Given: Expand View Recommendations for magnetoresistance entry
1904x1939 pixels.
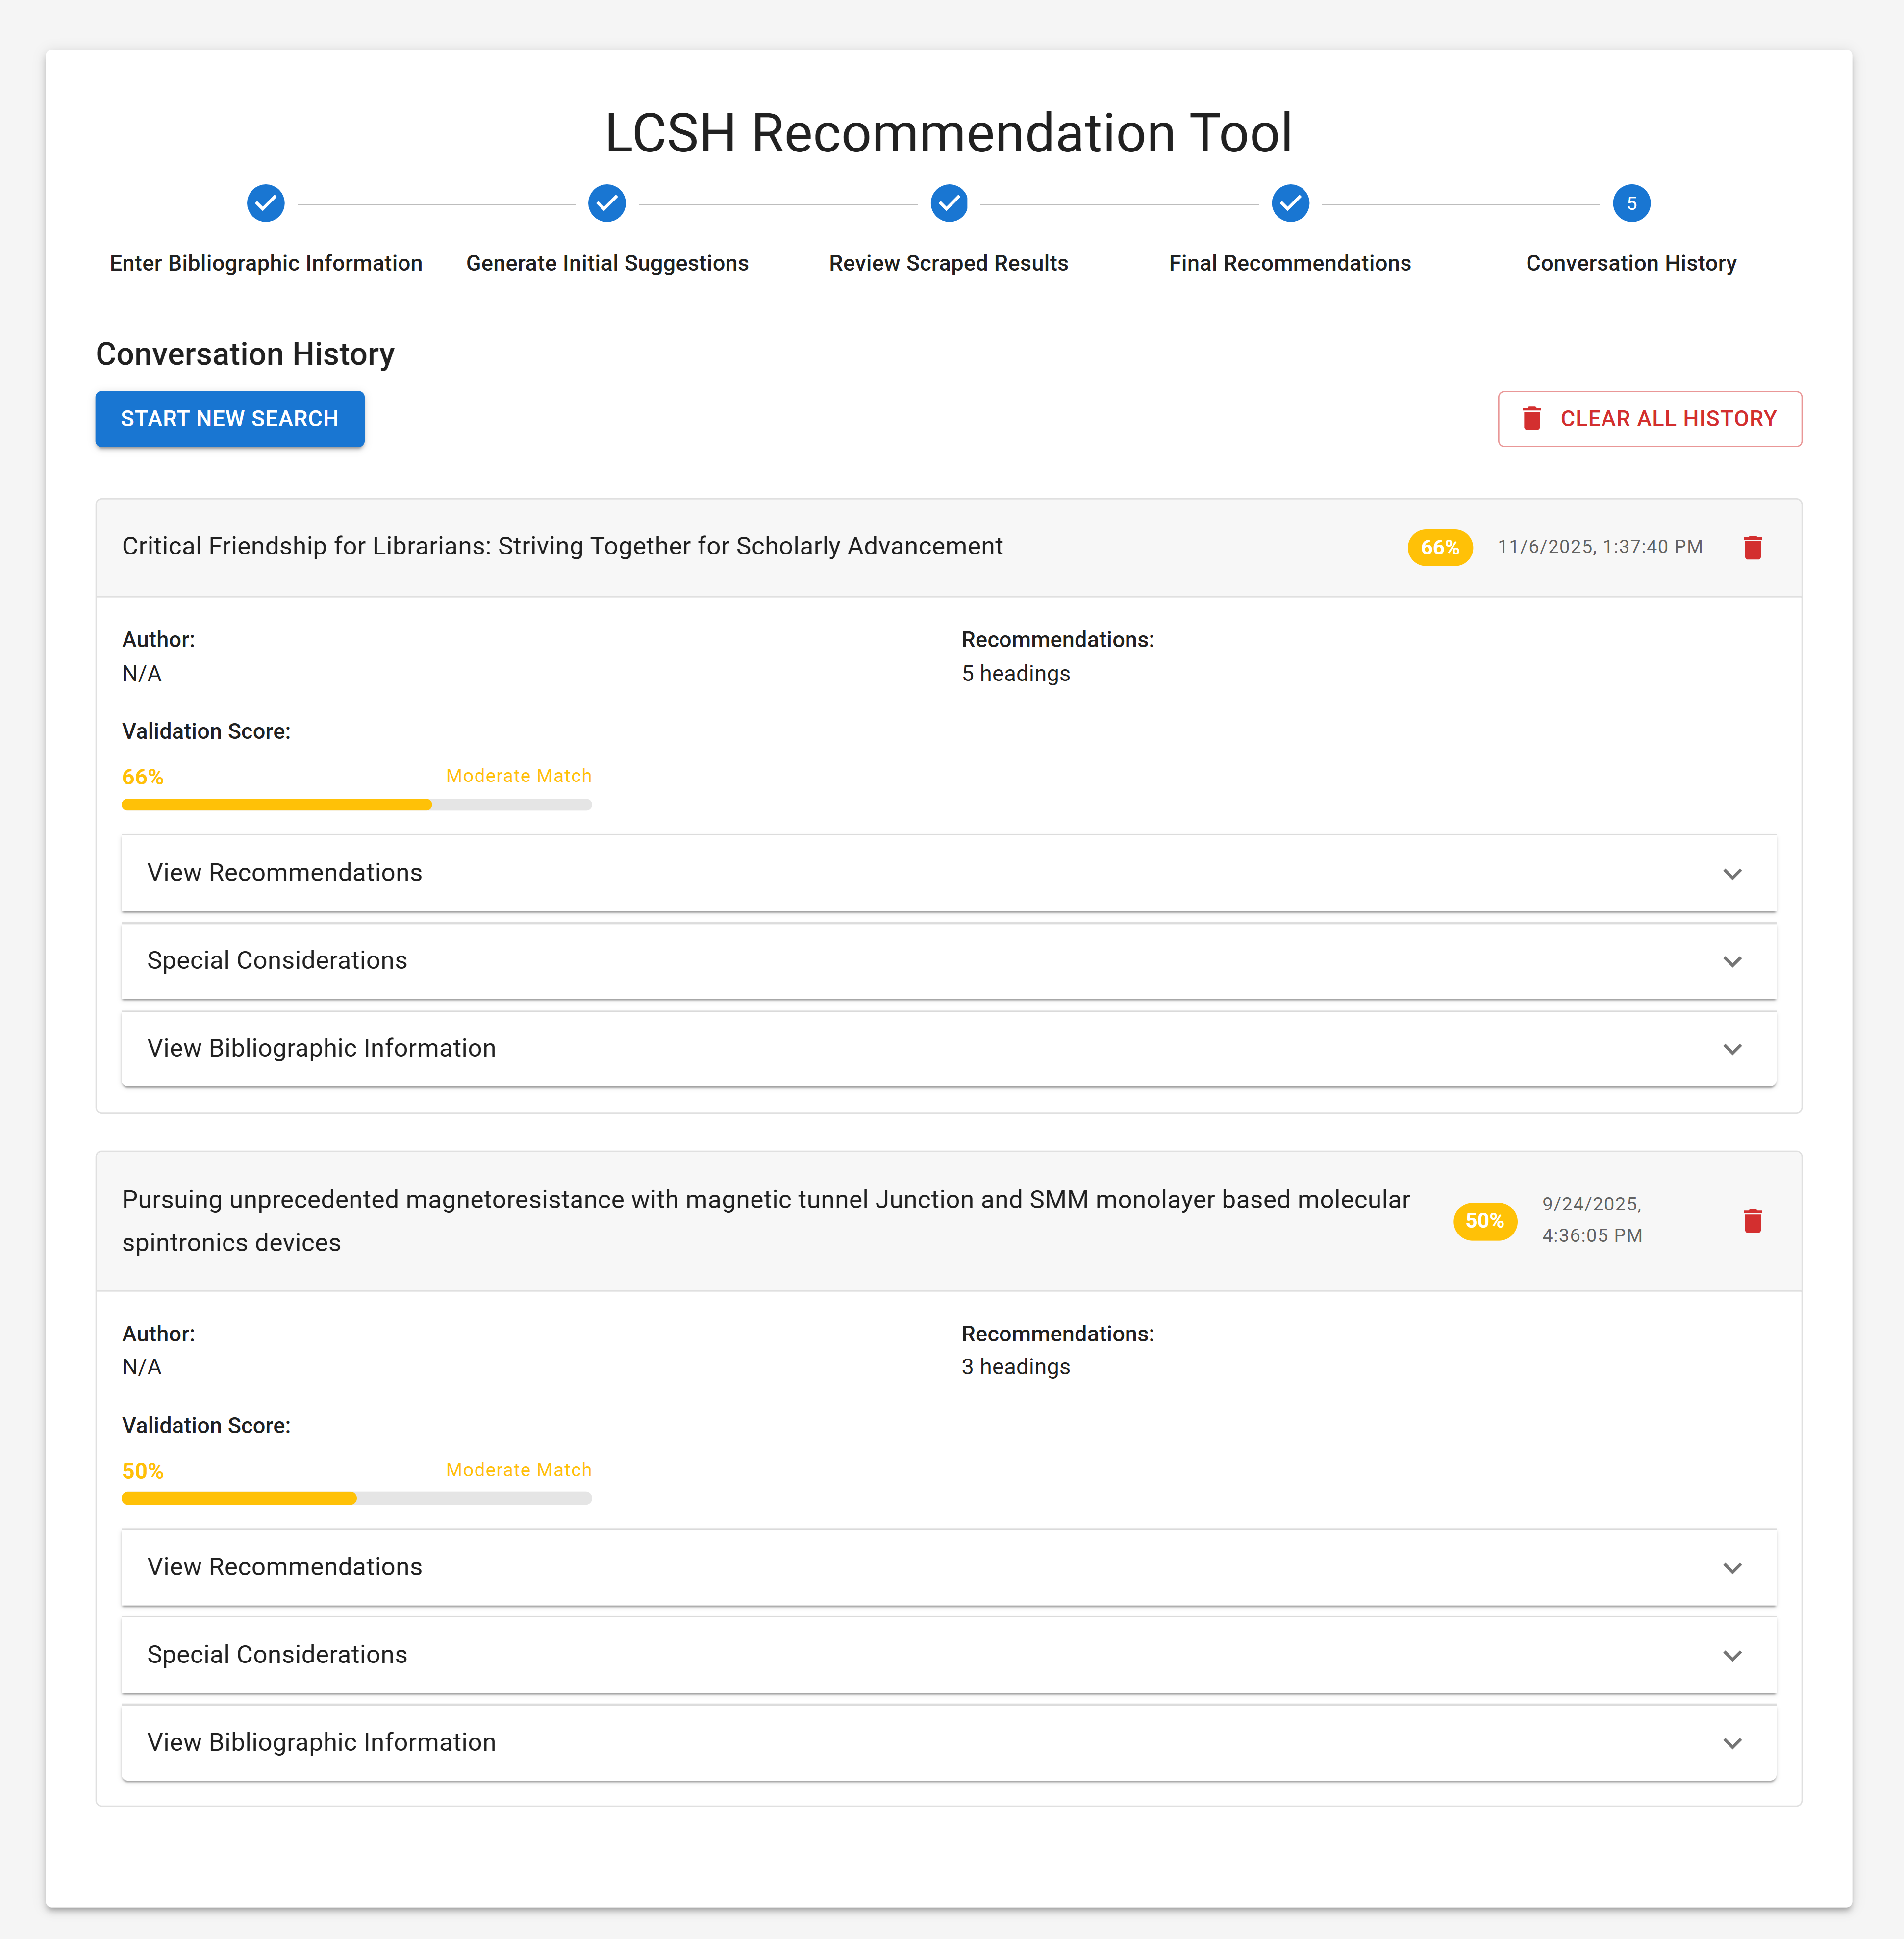Looking at the screenshot, I should point(948,1566).
